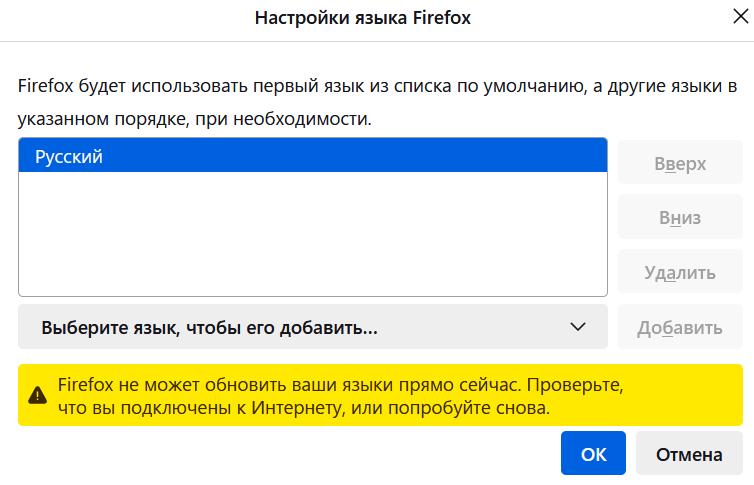This screenshot has height=485, width=754.
Task: Click the Добавить button
Action: click(x=680, y=327)
